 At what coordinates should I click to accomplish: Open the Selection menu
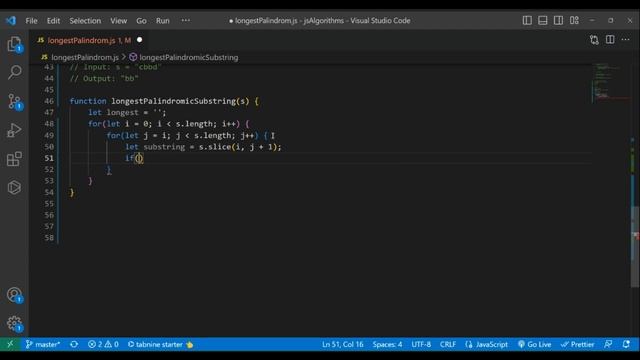click(85, 21)
